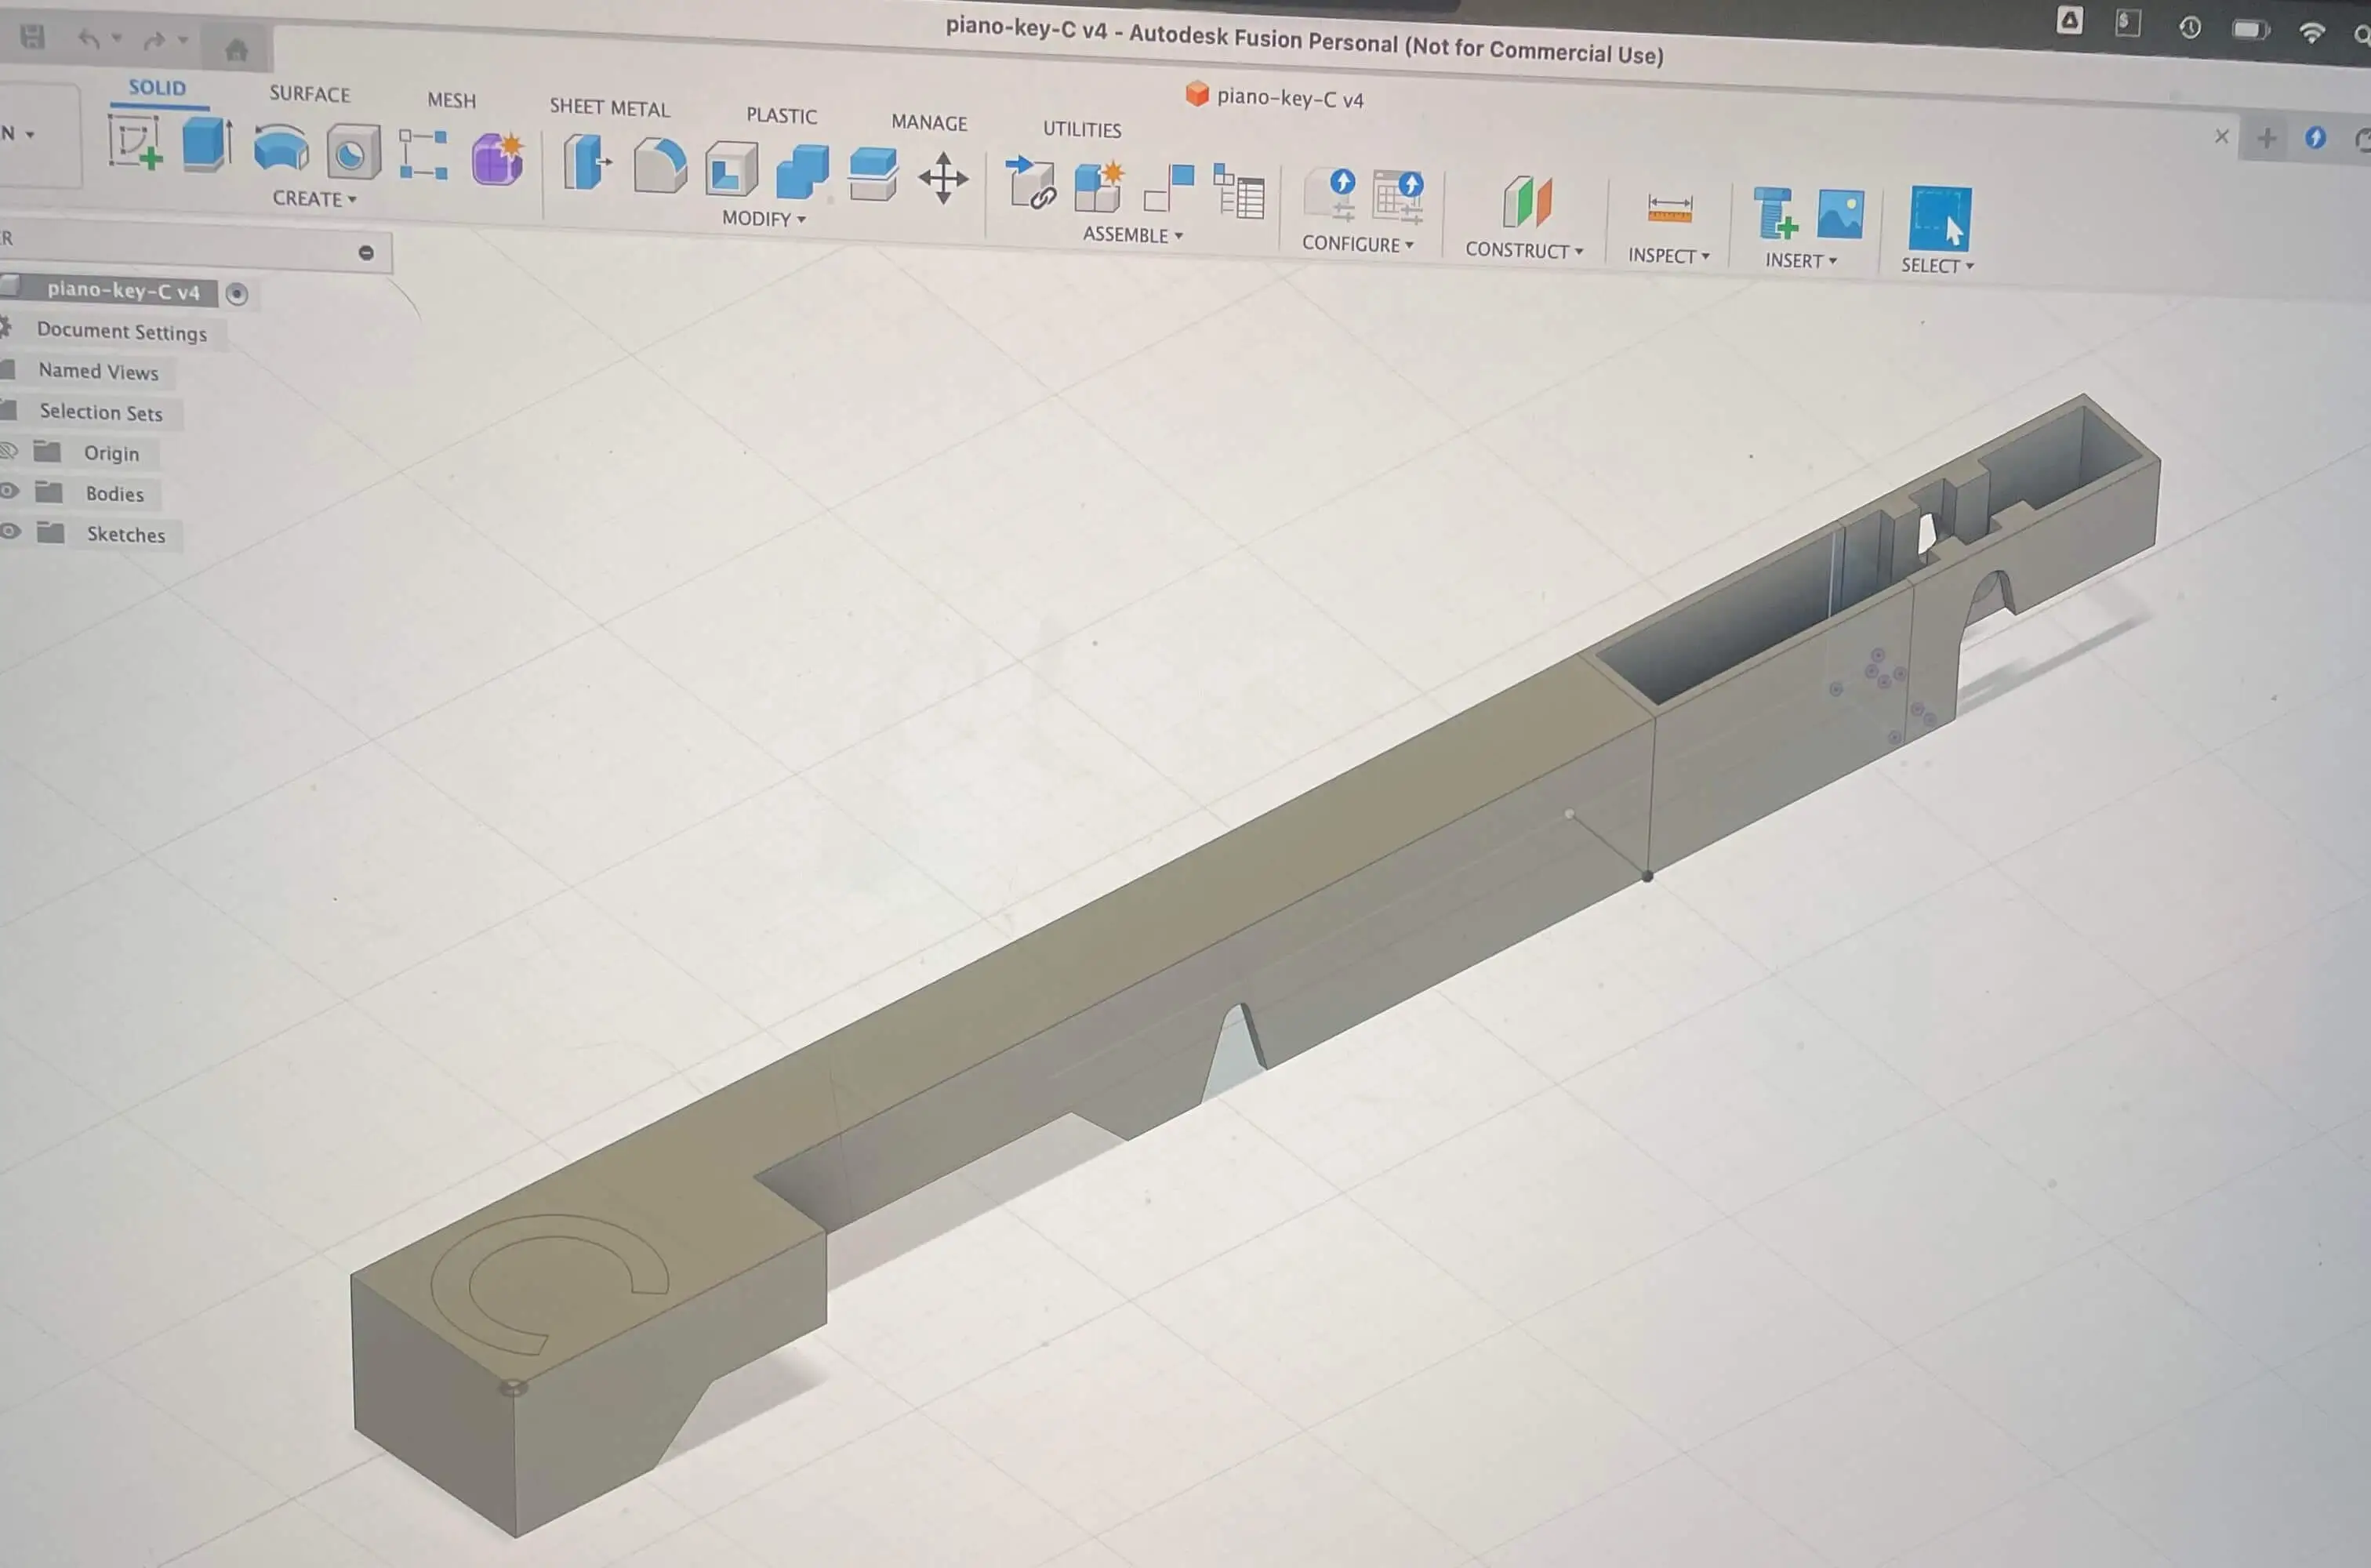The width and height of the screenshot is (2371, 1568).
Task: Click the Create Sketch icon
Action: [135, 142]
